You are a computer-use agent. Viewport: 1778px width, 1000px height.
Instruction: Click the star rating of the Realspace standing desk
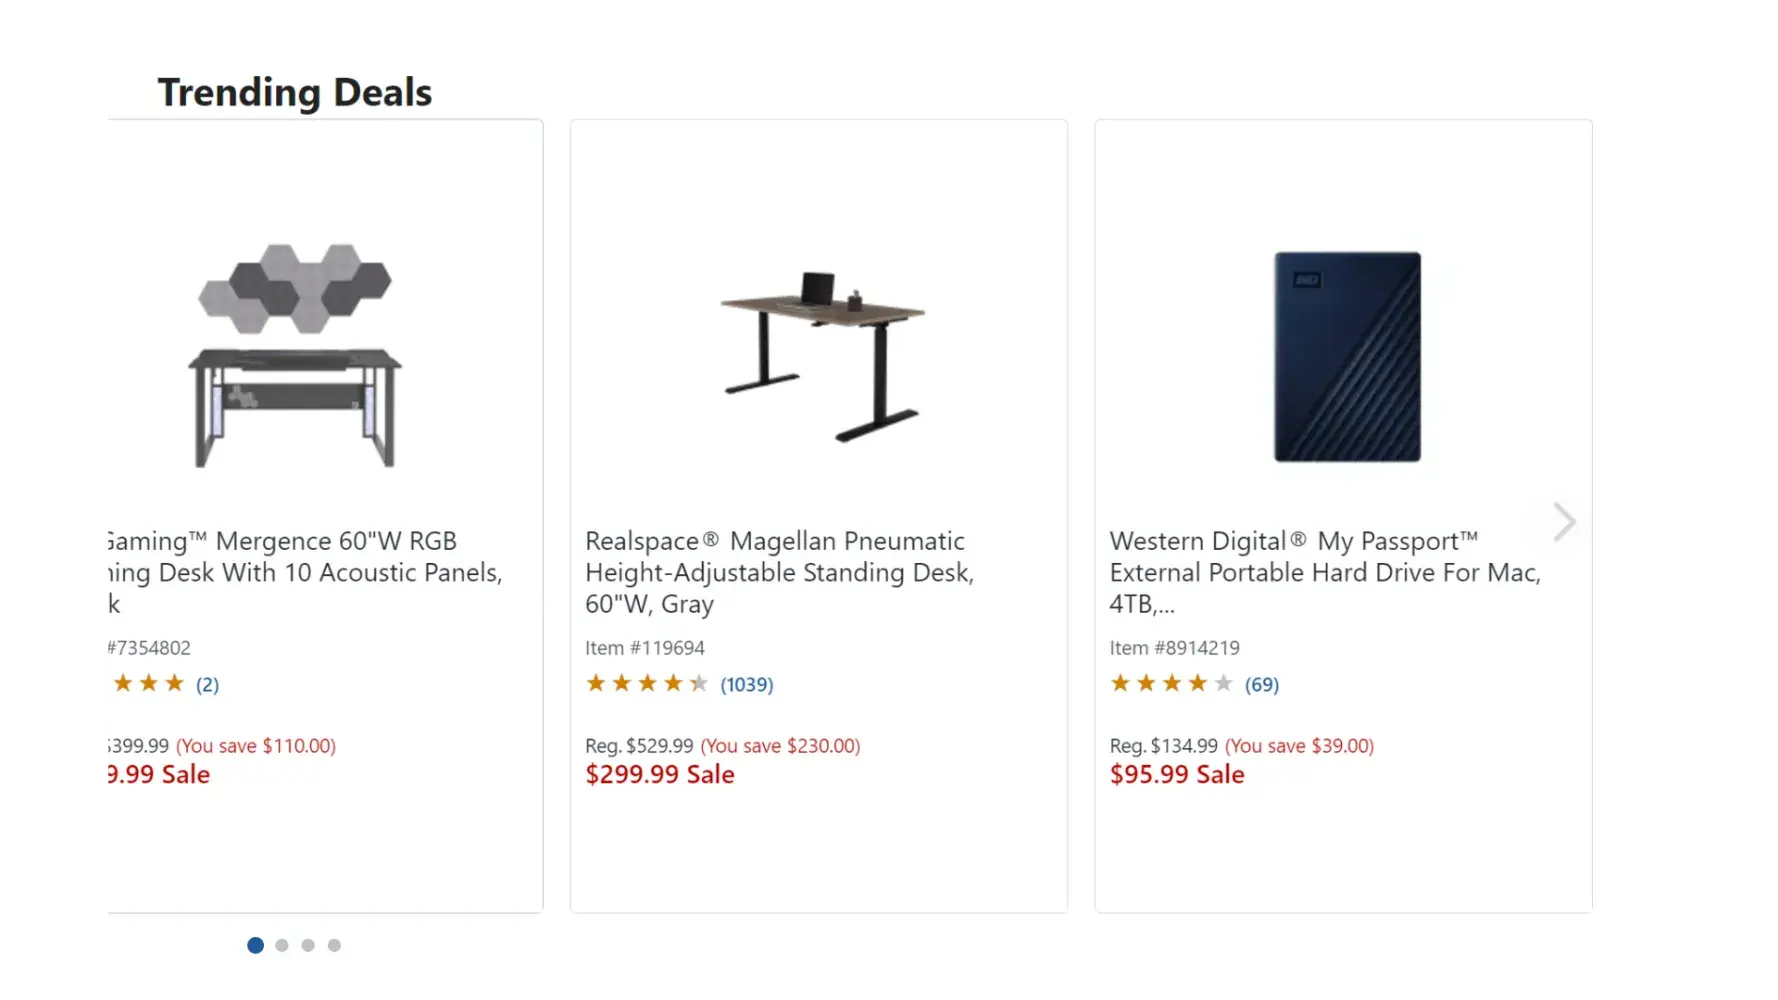pos(647,683)
